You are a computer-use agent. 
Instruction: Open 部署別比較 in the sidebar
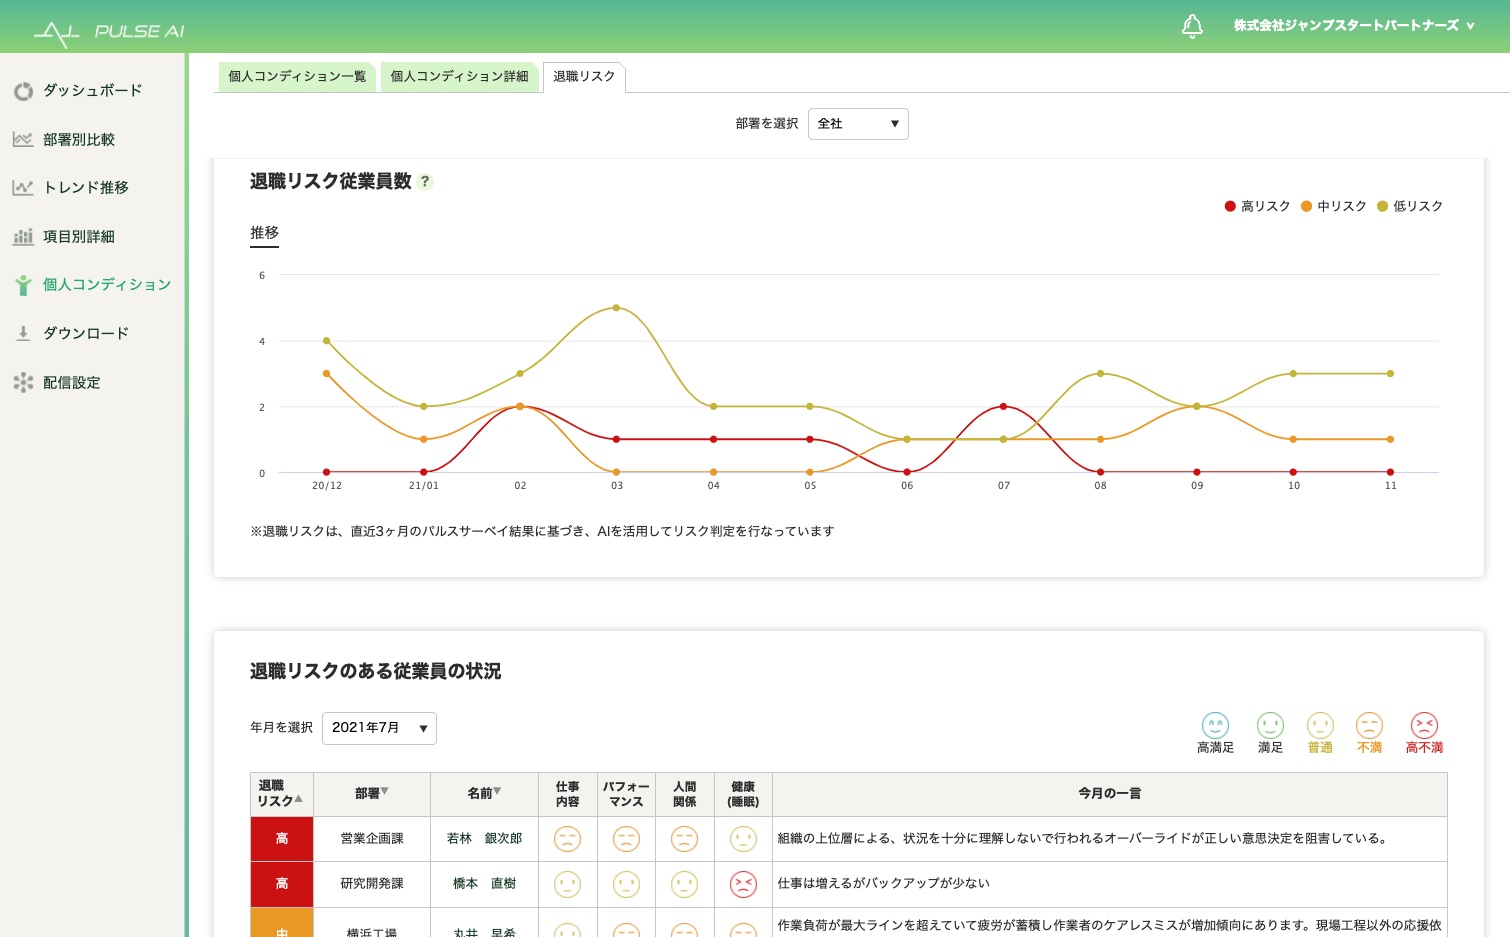tap(78, 140)
